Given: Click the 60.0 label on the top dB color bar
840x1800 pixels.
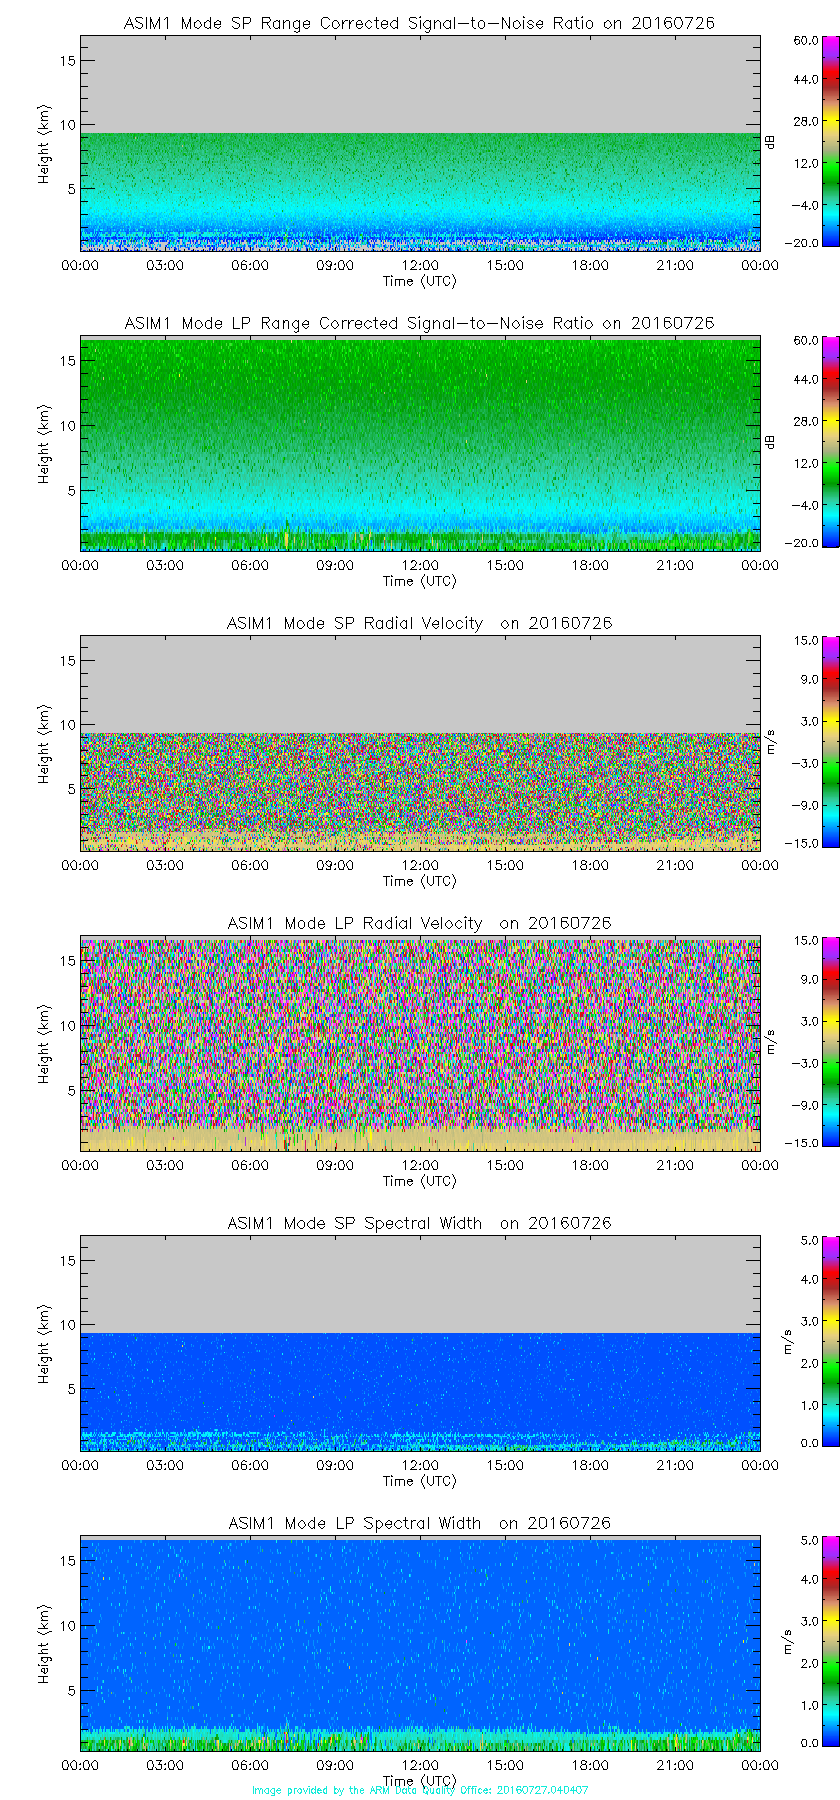Looking at the screenshot, I should click(x=806, y=41).
